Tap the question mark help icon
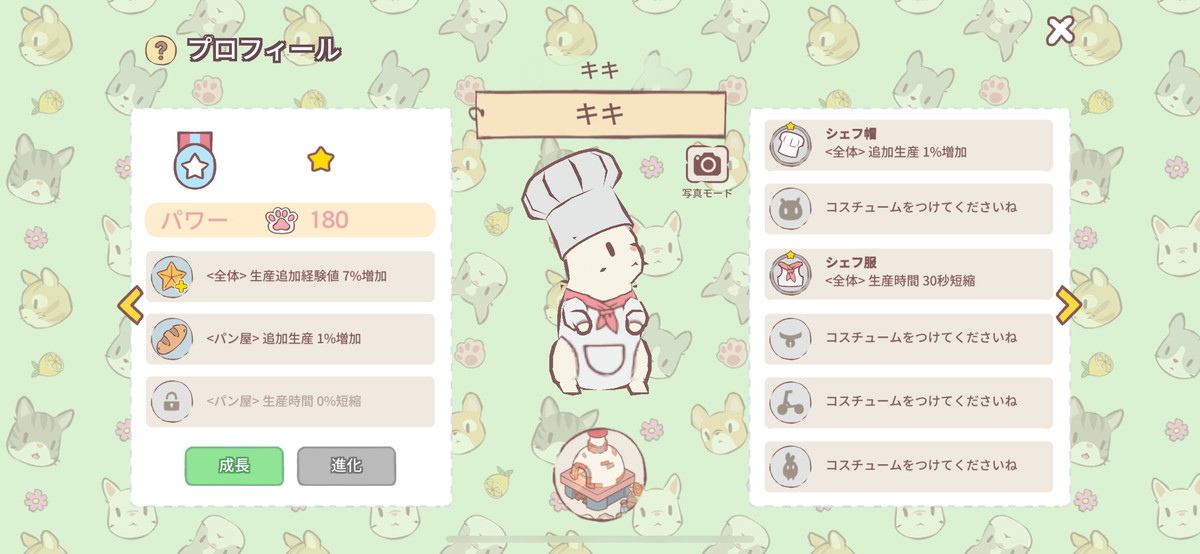The height and width of the screenshot is (554, 1200). 160,50
